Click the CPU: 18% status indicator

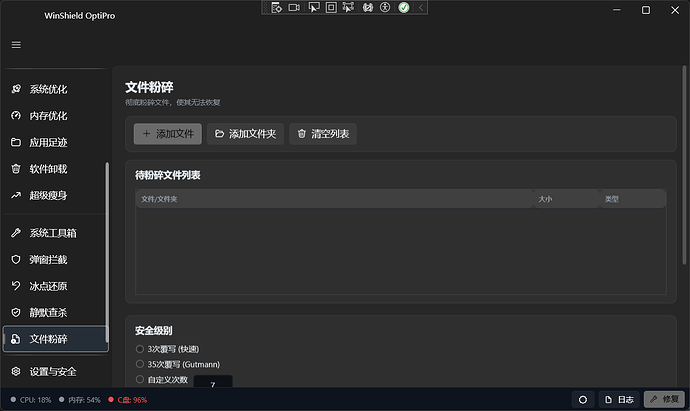(31, 400)
